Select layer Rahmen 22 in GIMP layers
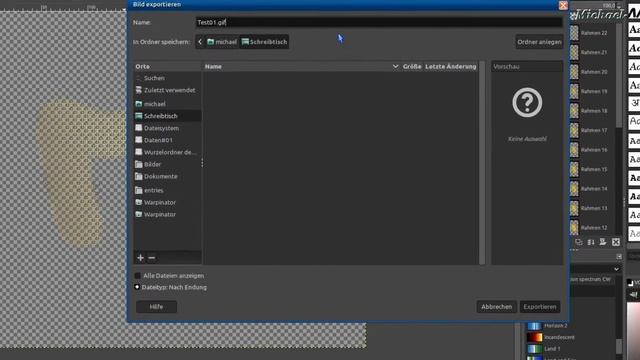Viewport: 640px width, 360px height. click(x=594, y=33)
